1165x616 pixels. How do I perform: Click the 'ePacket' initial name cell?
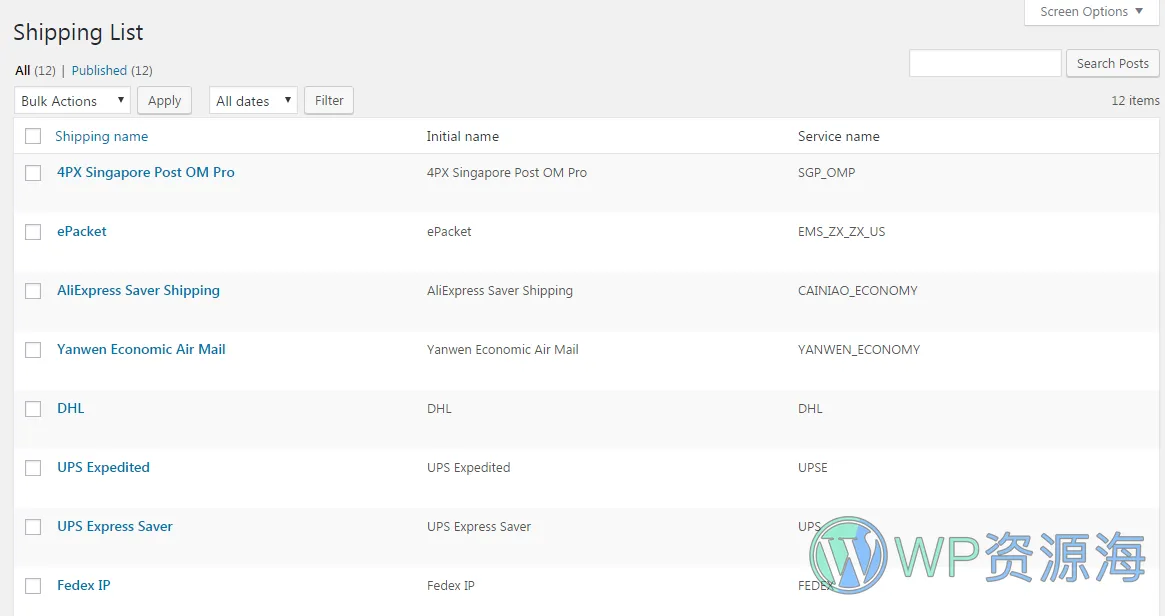tap(450, 232)
